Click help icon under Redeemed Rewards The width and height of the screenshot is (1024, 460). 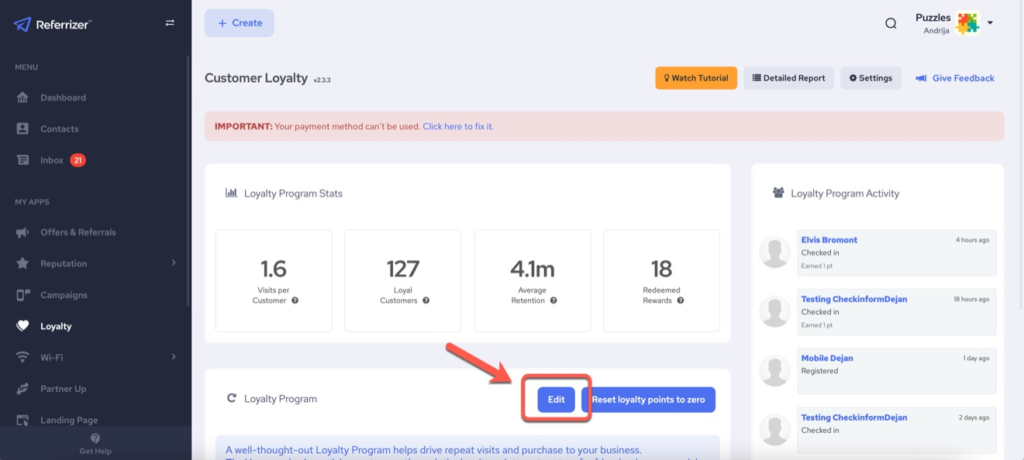[683, 300]
